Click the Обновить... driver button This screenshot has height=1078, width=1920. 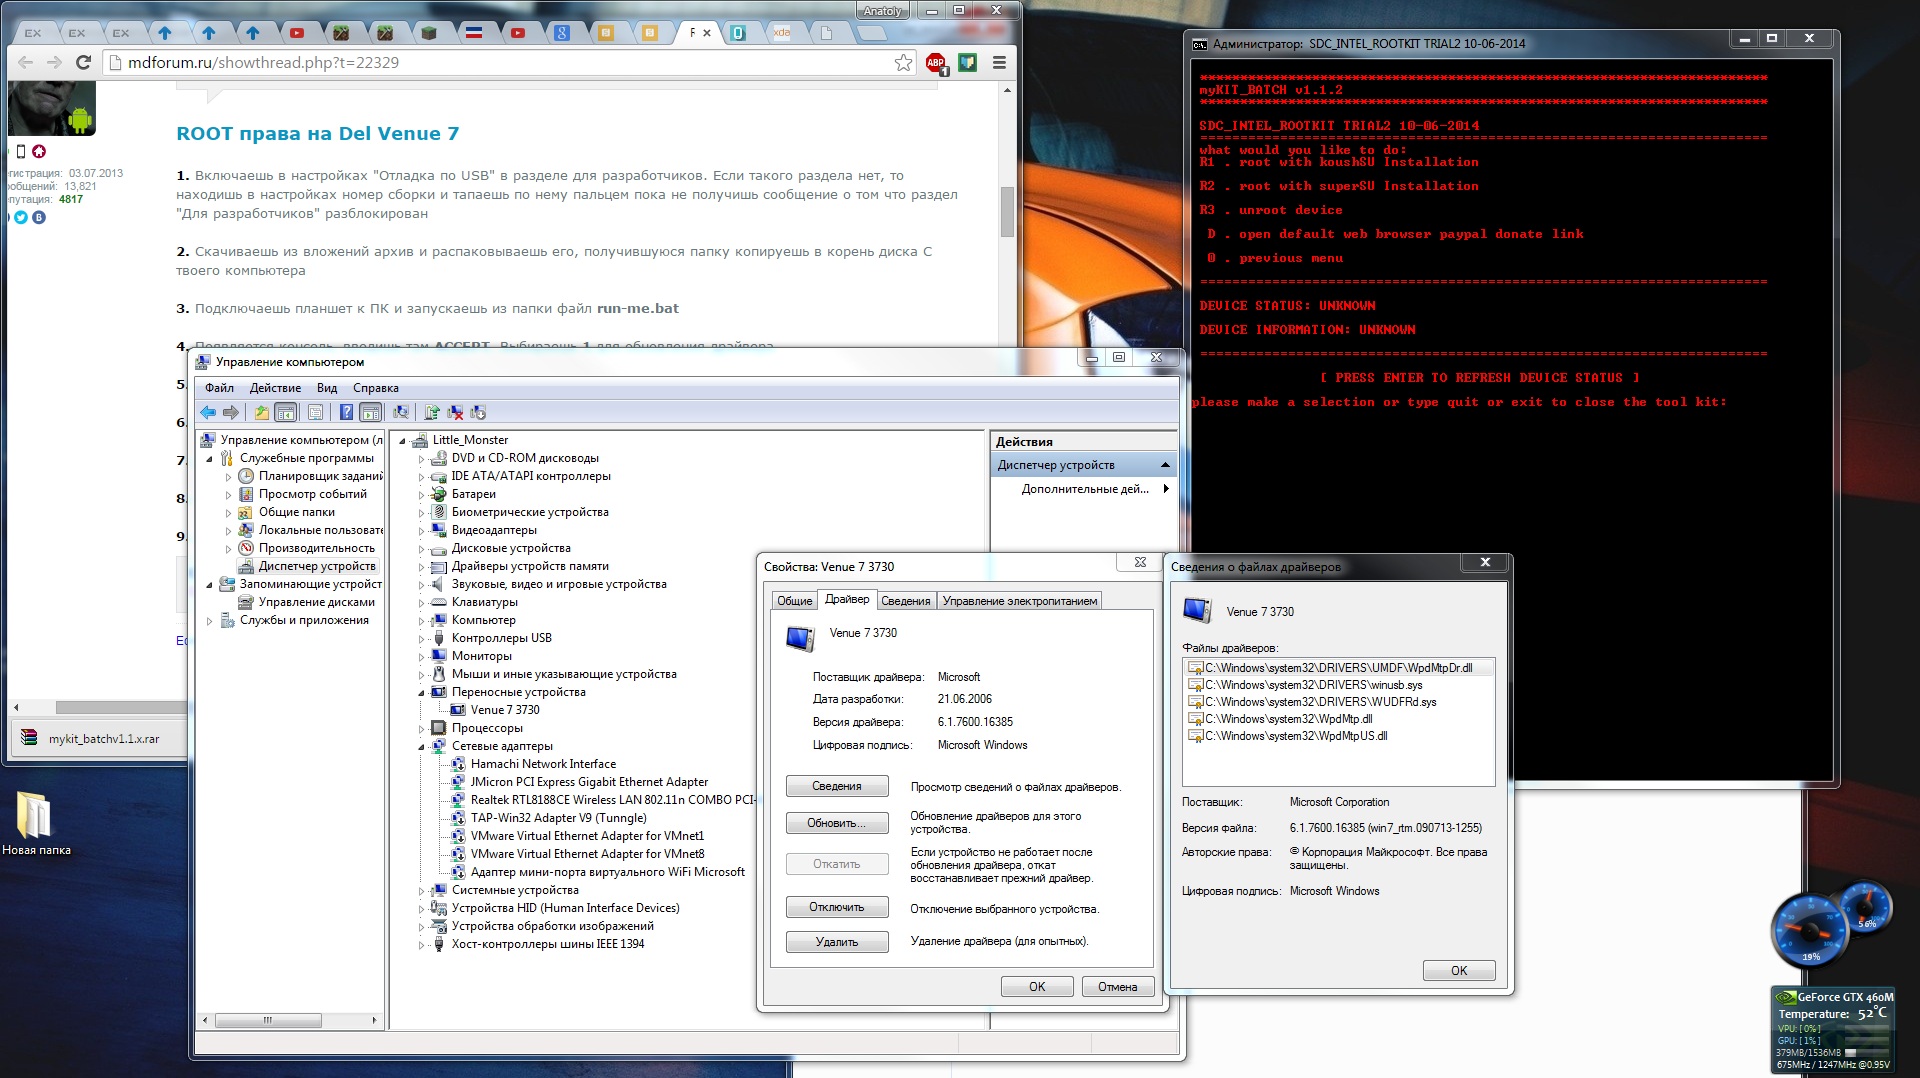tap(836, 823)
